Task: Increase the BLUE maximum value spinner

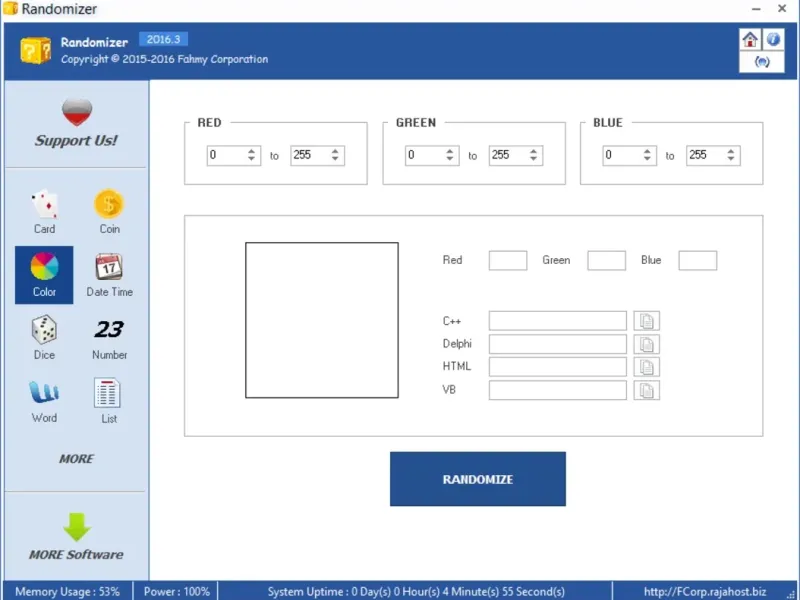Action: click(731, 152)
